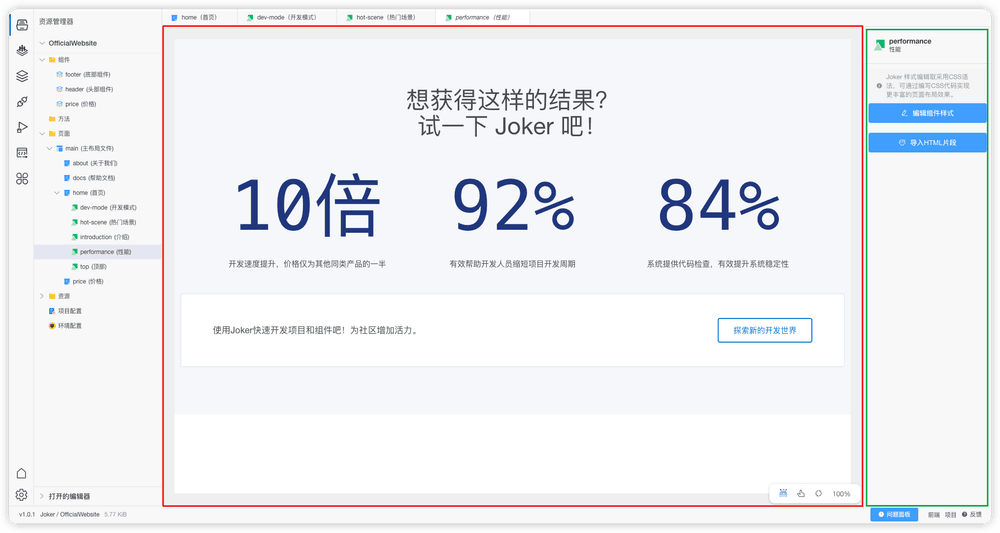
Task: Open the code window icon in activity bar
Action: point(22,152)
